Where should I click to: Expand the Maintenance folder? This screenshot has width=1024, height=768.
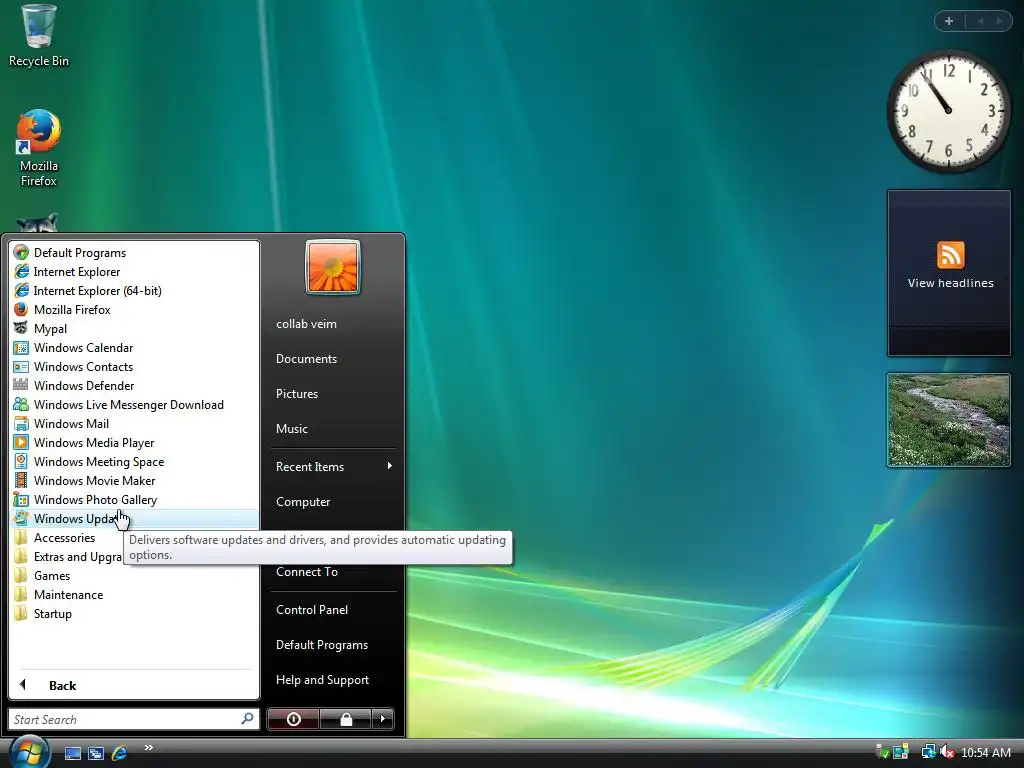135,594
